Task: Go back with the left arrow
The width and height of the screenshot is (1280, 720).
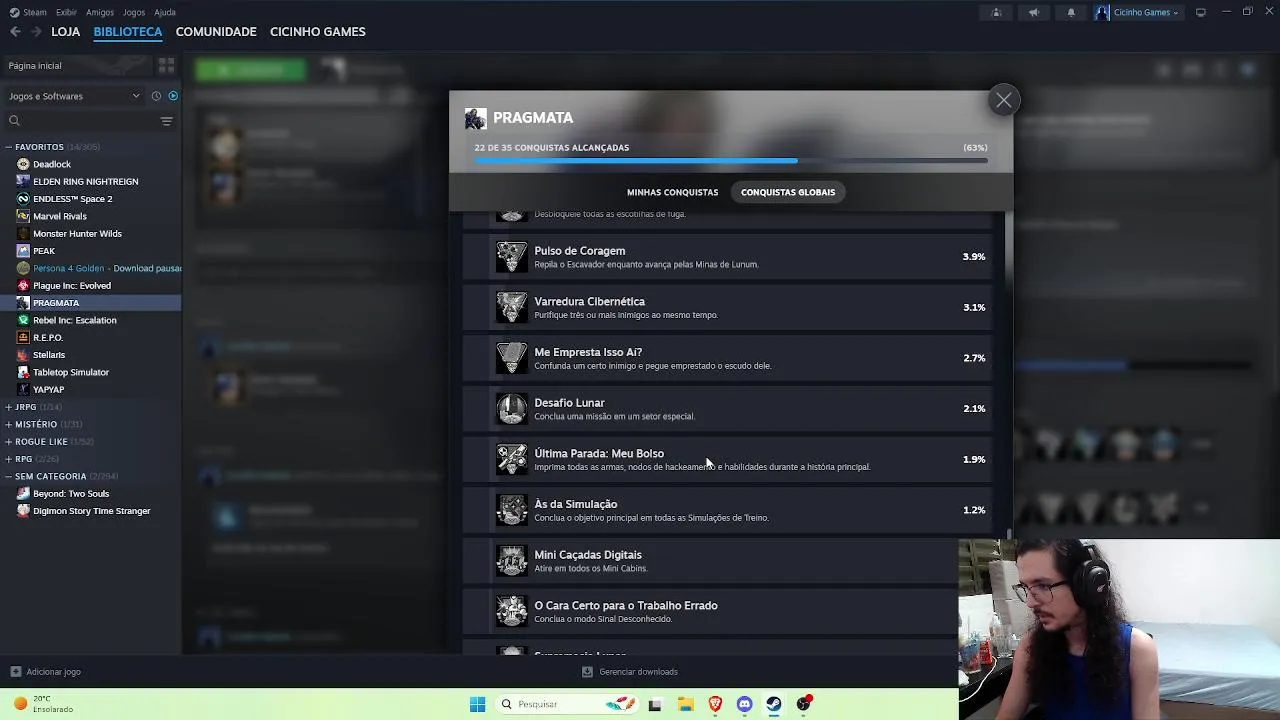Action: click(x=15, y=32)
